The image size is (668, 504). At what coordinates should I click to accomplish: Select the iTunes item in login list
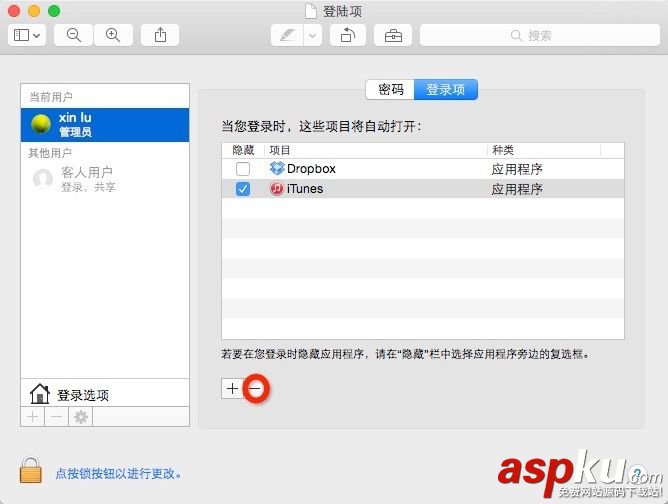423,189
